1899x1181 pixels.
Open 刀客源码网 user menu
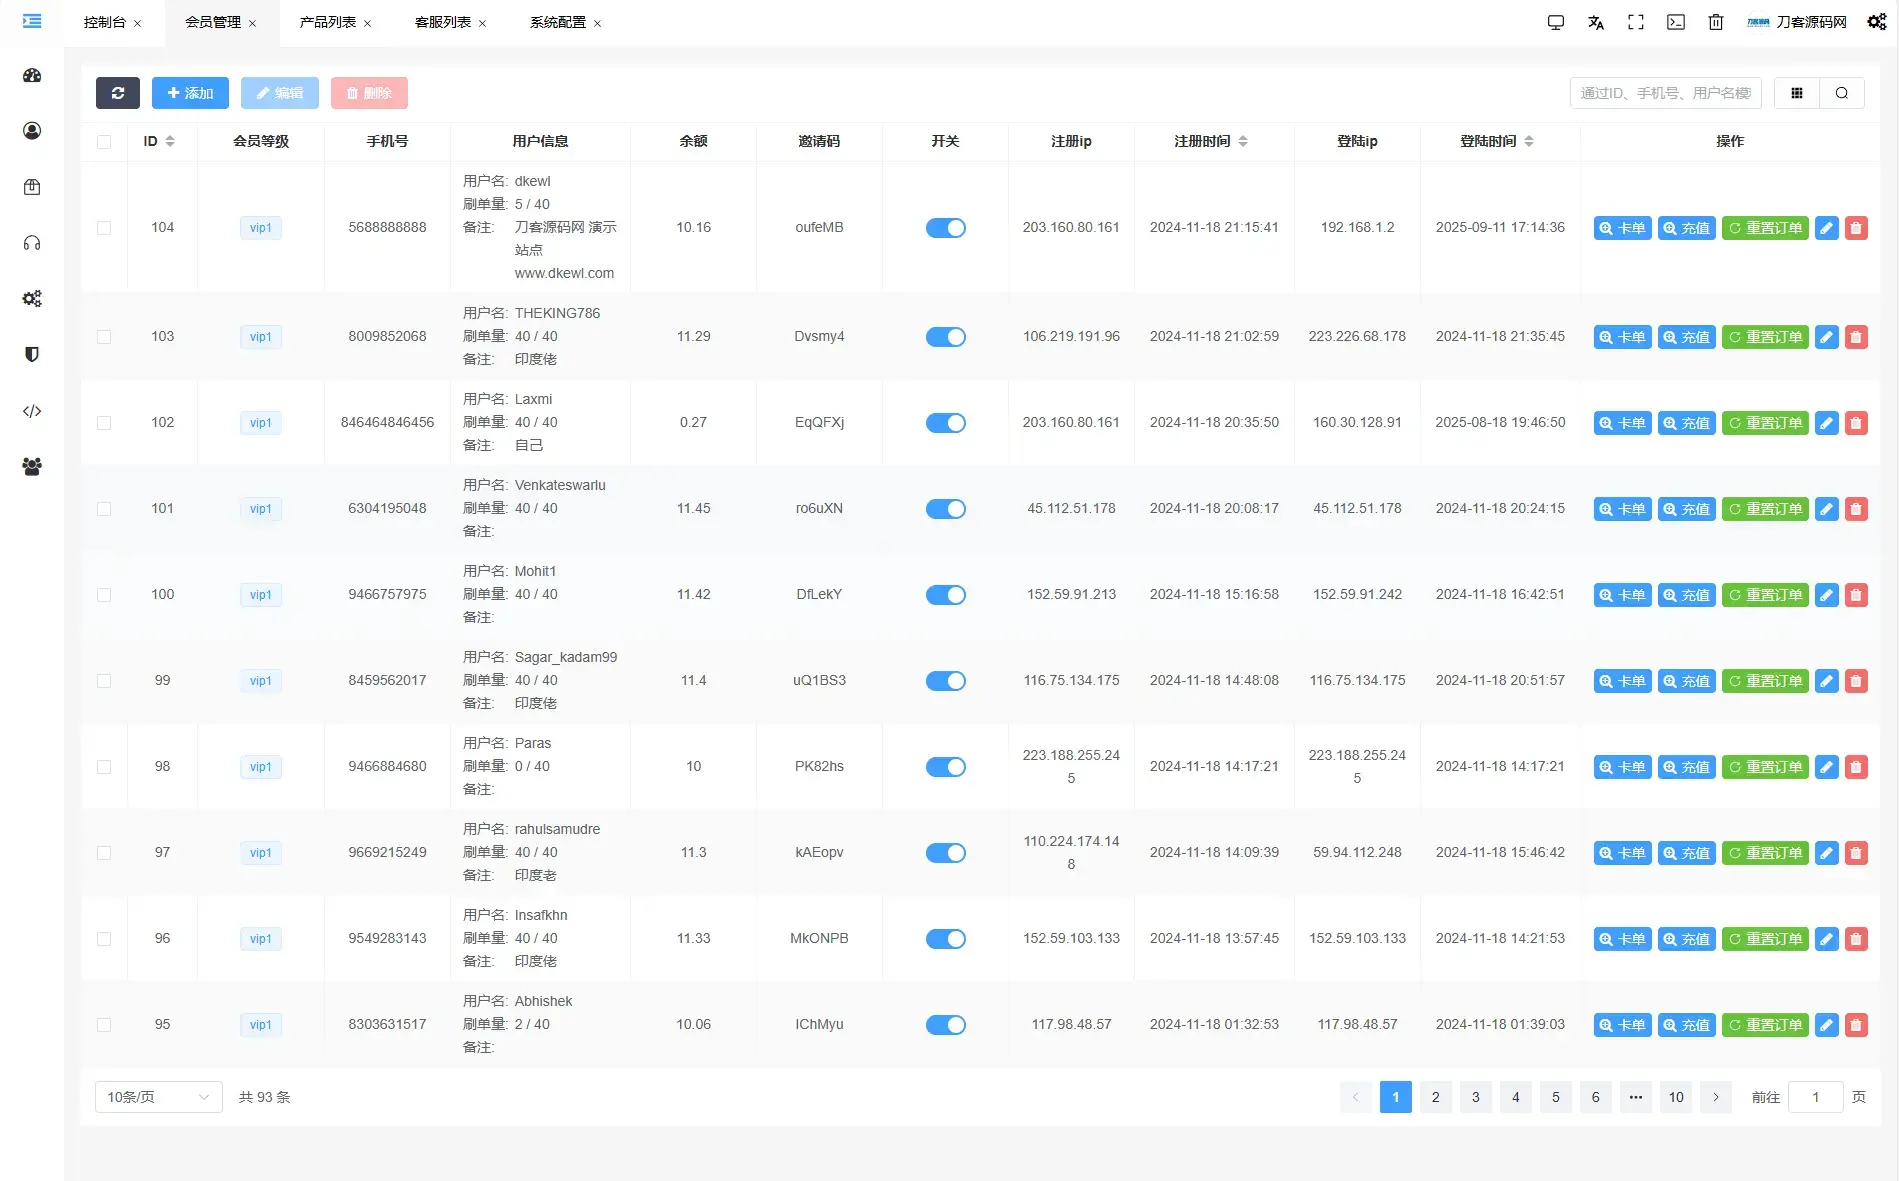click(x=1797, y=22)
